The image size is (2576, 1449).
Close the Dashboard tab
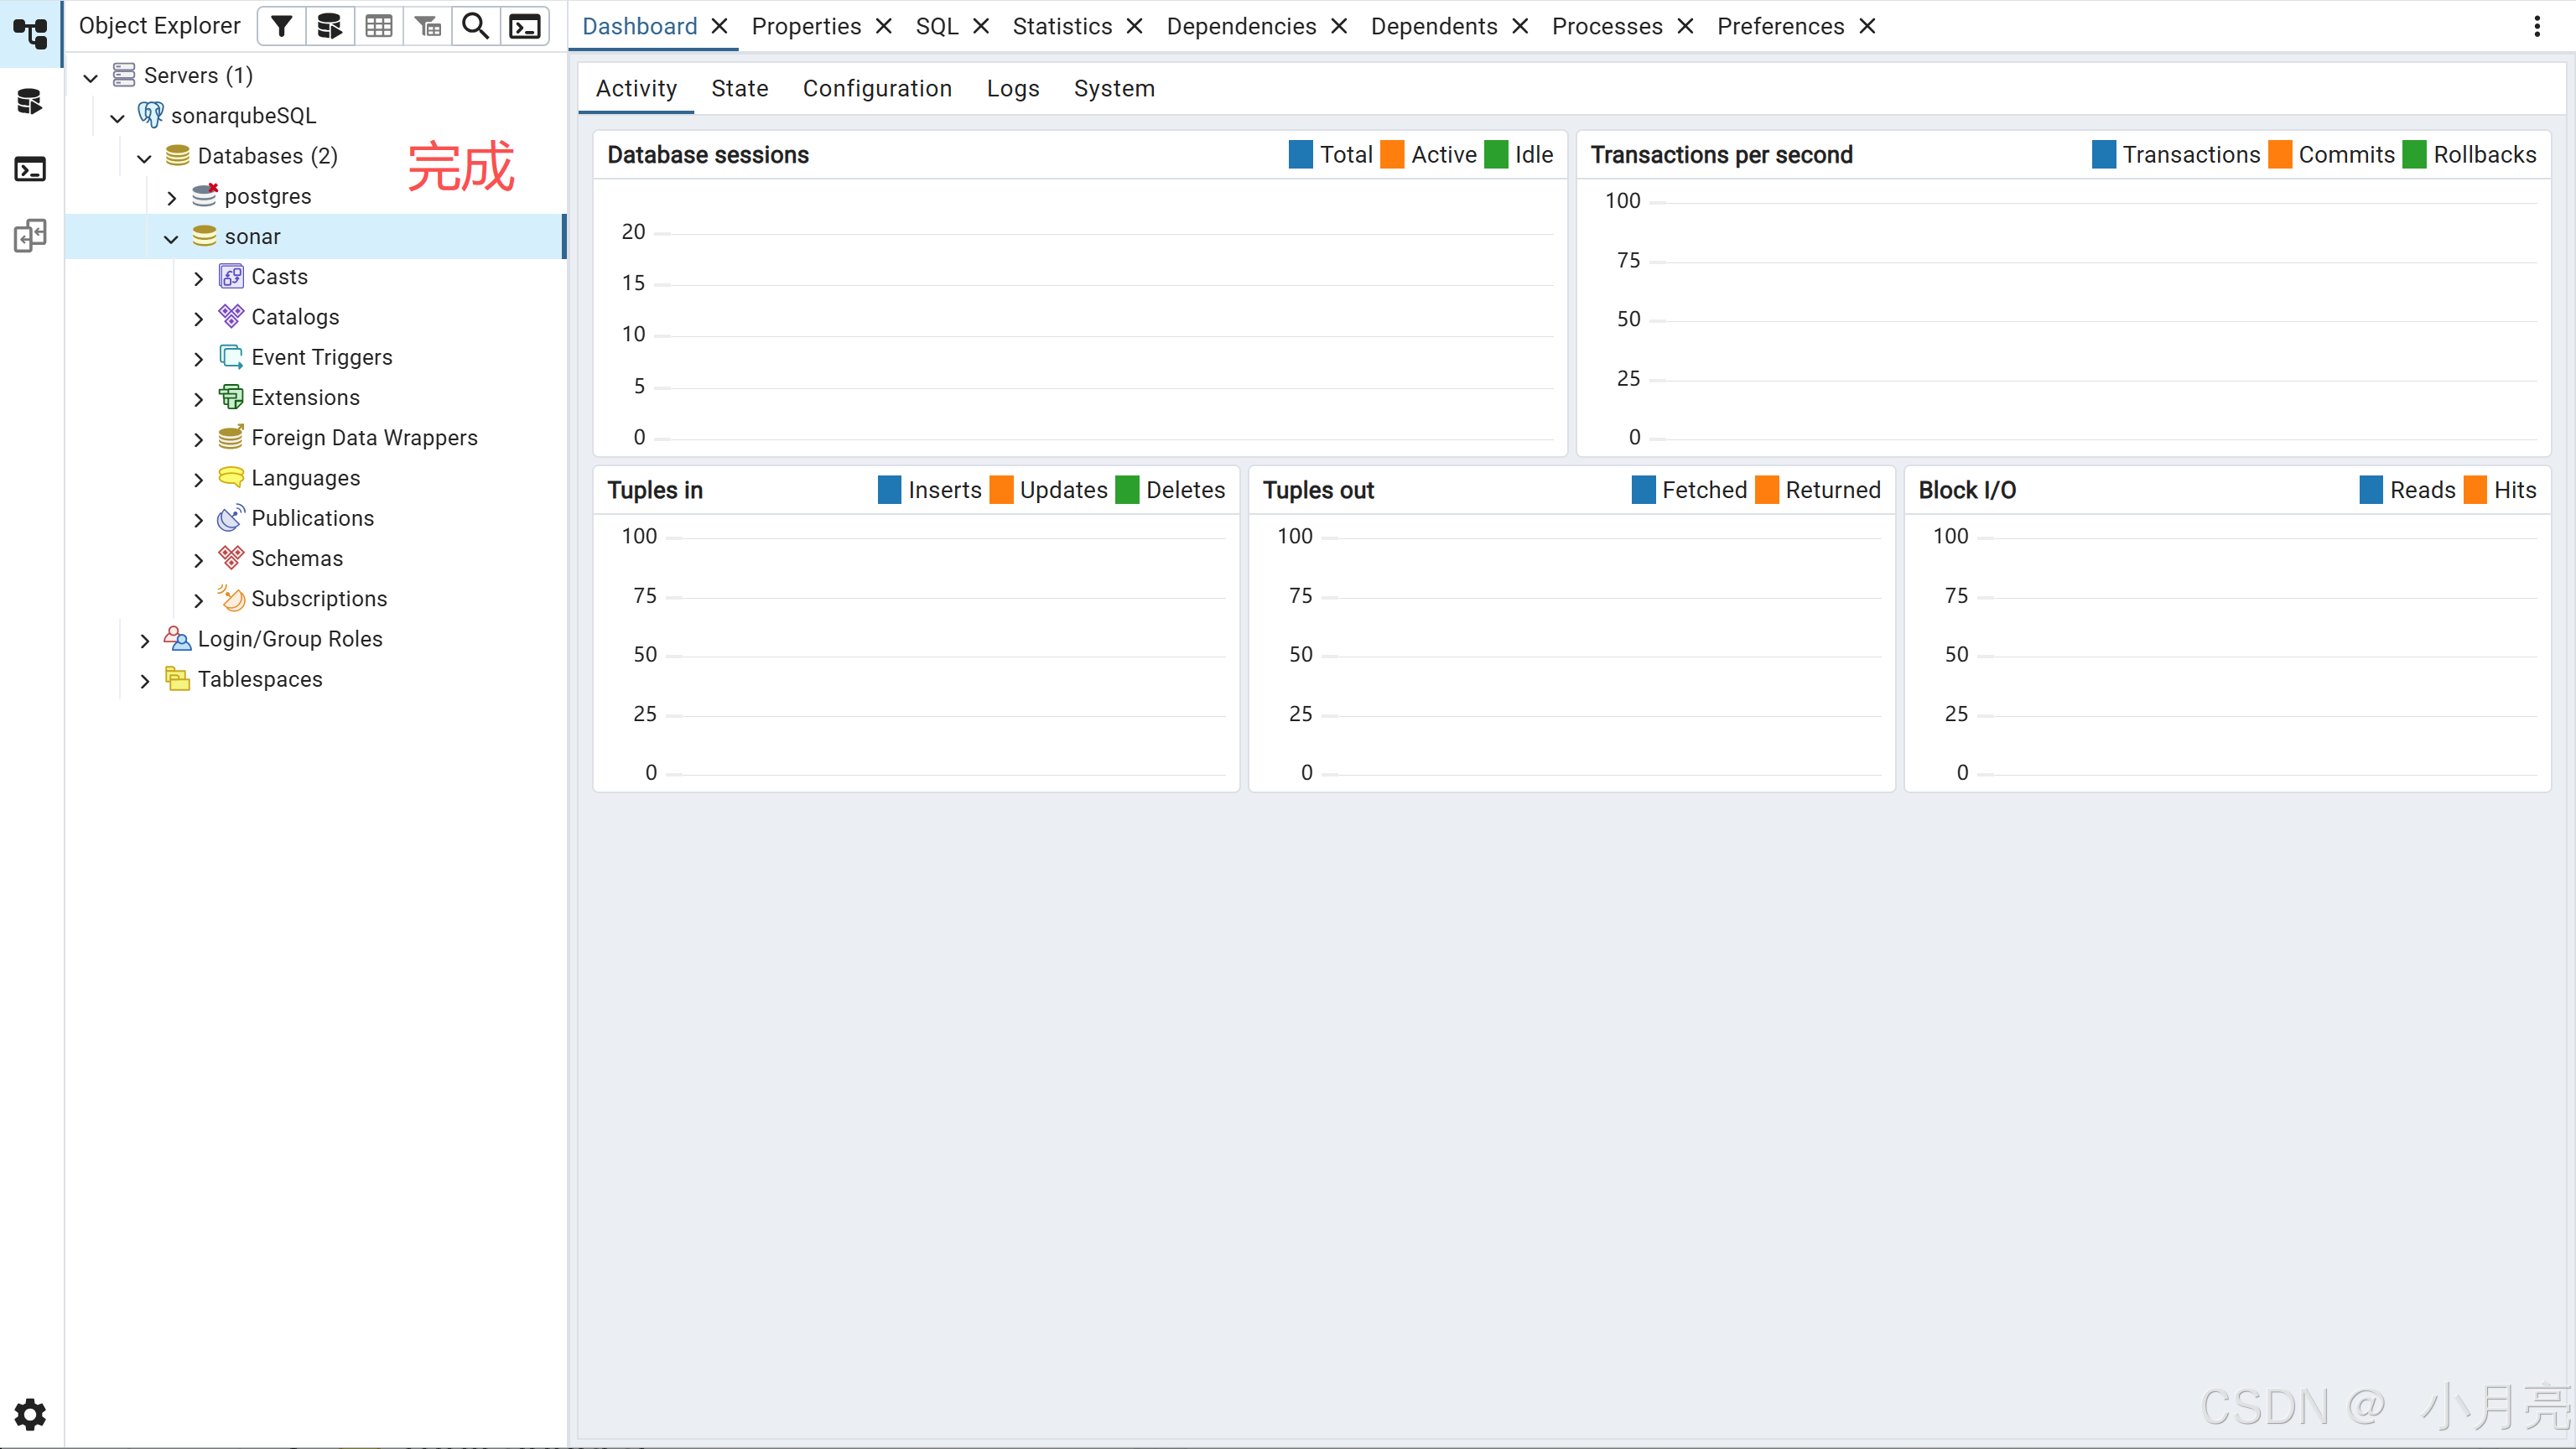pos(719,26)
